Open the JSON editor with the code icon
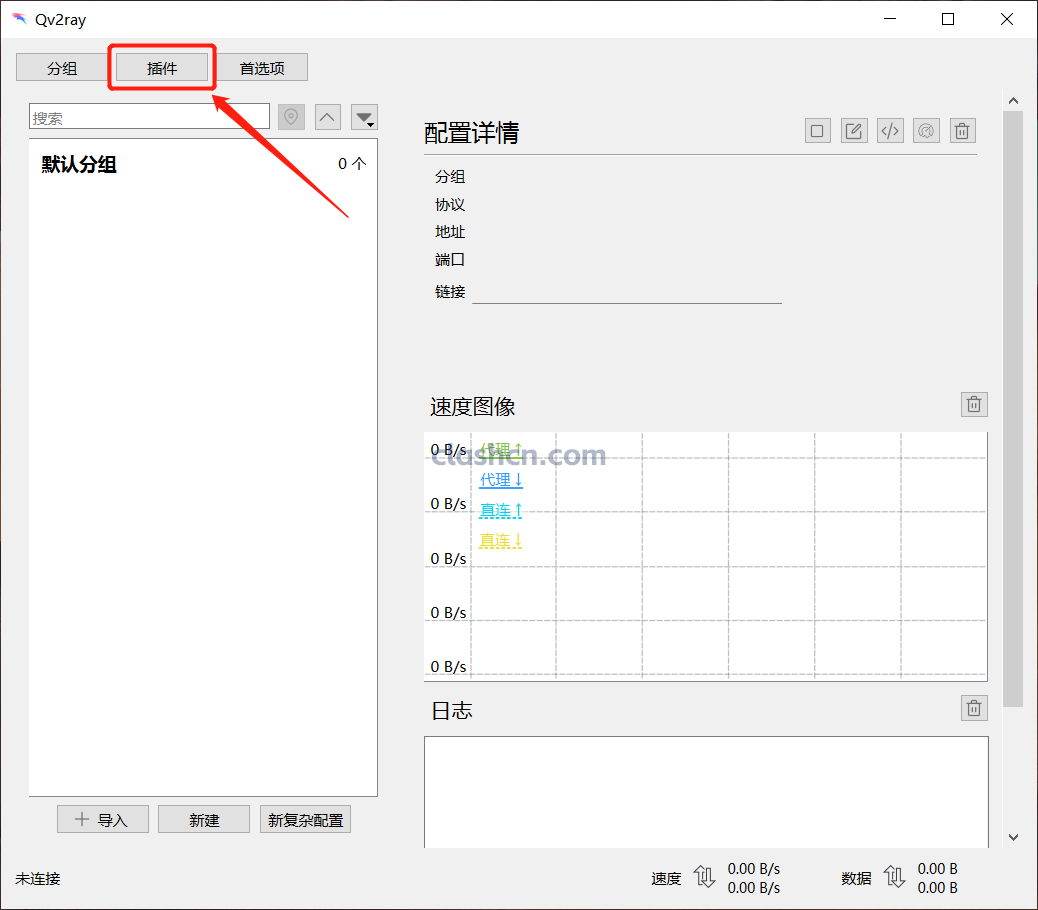The image size is (1038, 910). (x=890, y=131)
